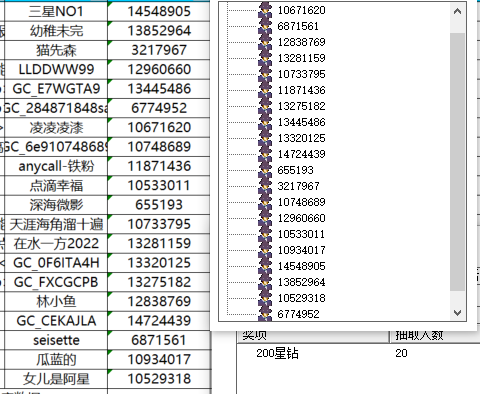This screenshot has width=480, height=394.
Task: Click the user icon beside 13320125
Action: point(265,138)
